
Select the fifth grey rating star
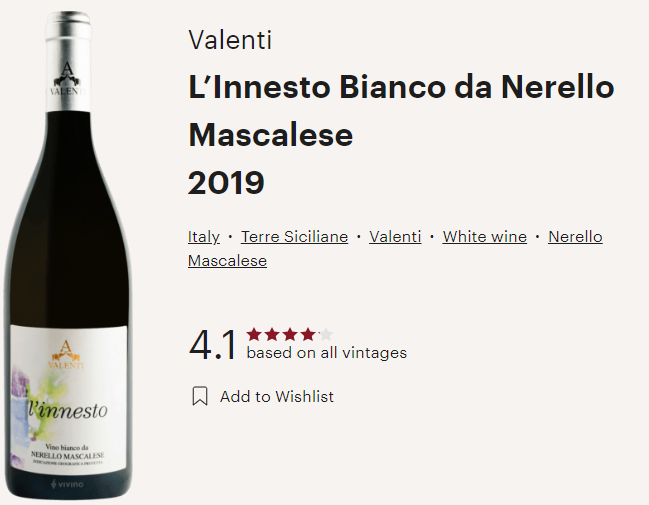pyautogui.click(x=326, y=334)
